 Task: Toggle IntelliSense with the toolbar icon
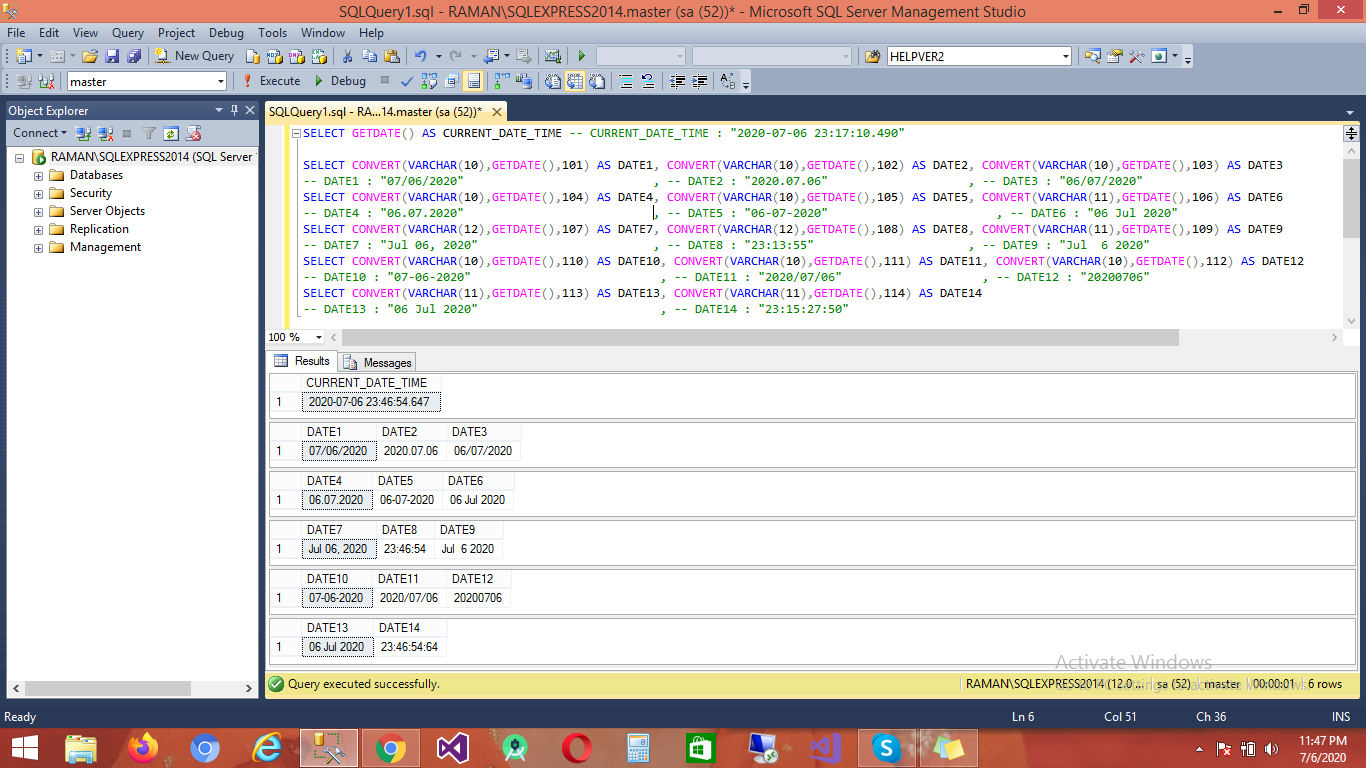click(x=475, y=81)
